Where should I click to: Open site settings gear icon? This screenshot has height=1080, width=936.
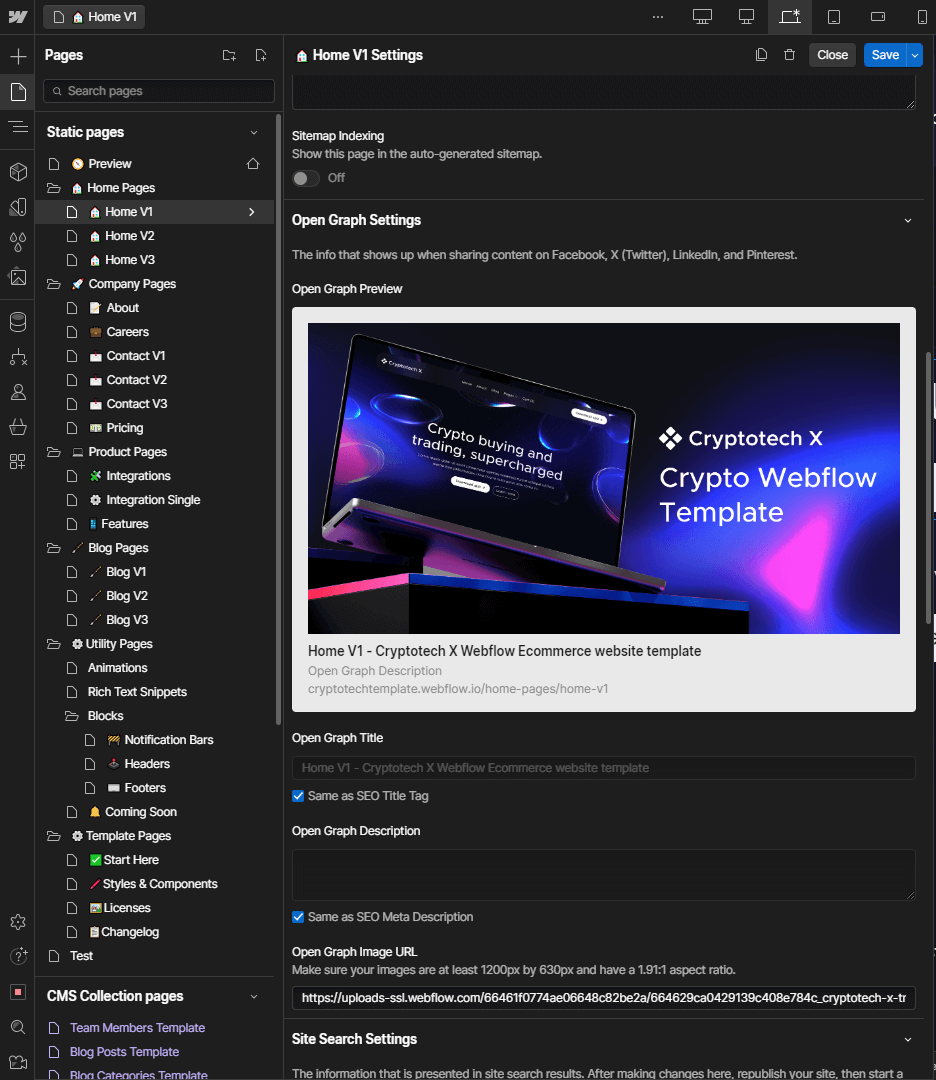click(x=18, y=922)
